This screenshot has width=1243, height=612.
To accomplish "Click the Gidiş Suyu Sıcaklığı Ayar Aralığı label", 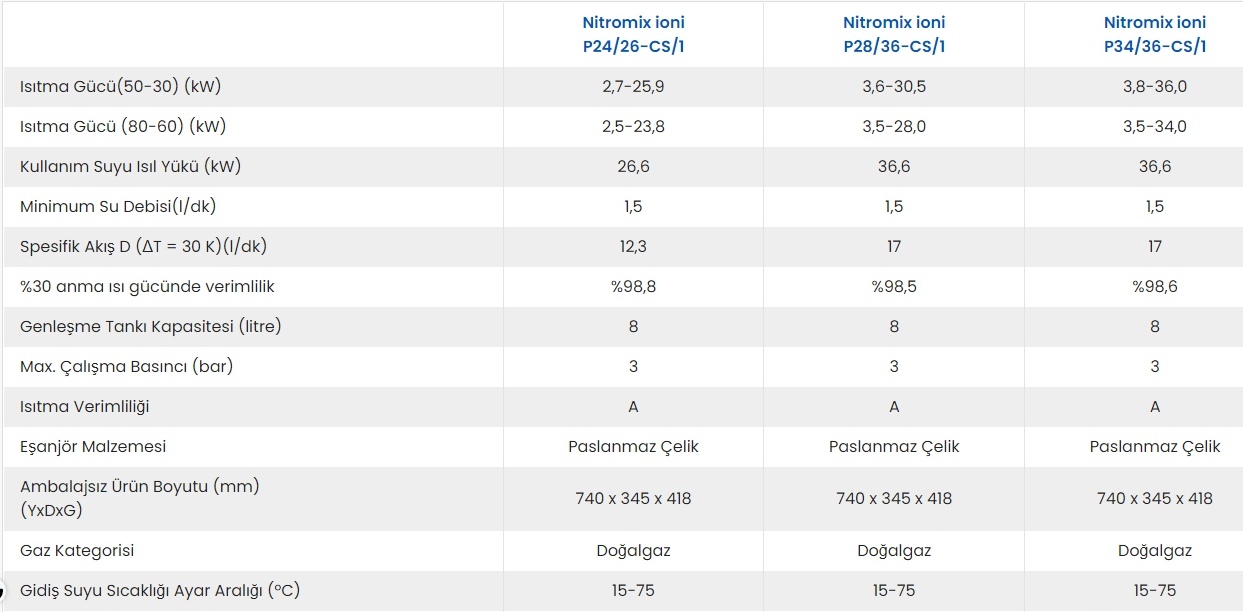I will coord(160,590).
